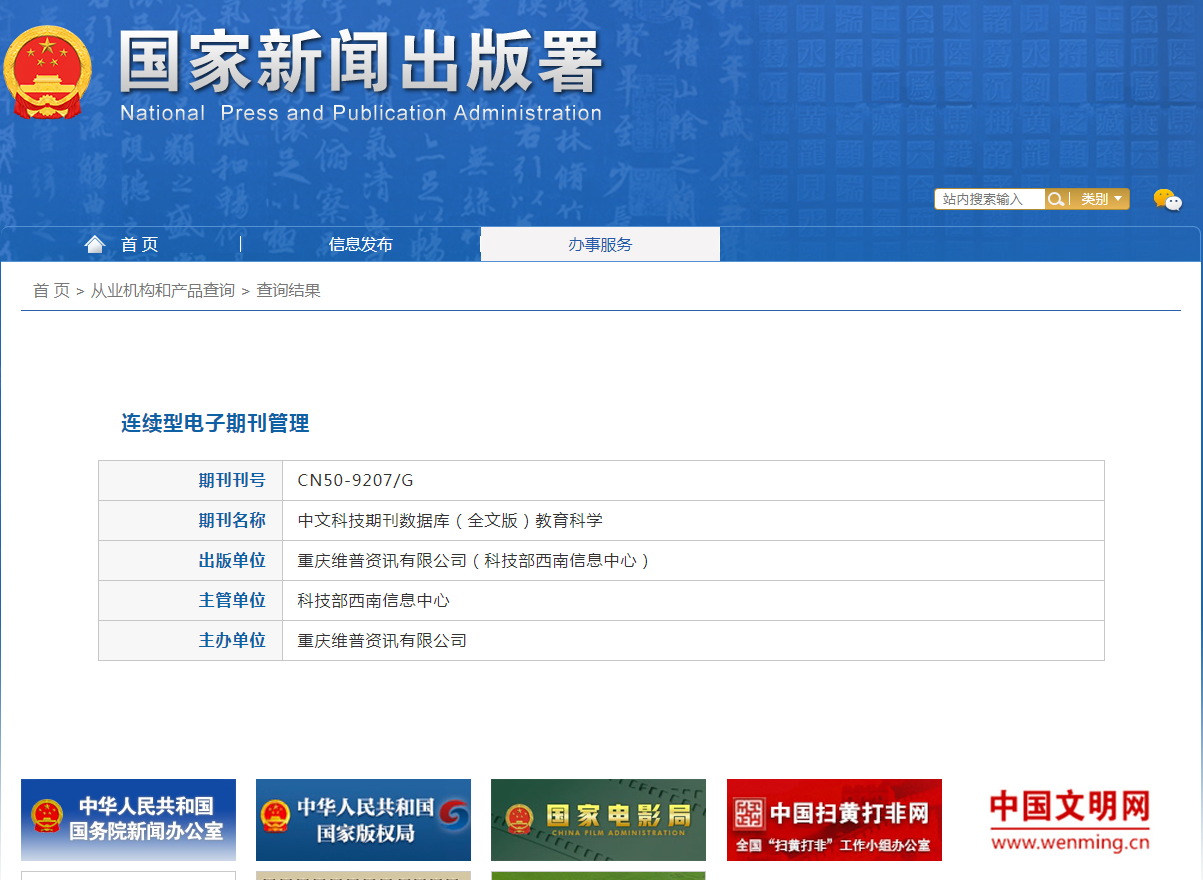Viewport: 1203px width, 880px height.
Task: Select the 信息发布 navigation tab
Action: point(360,244)
